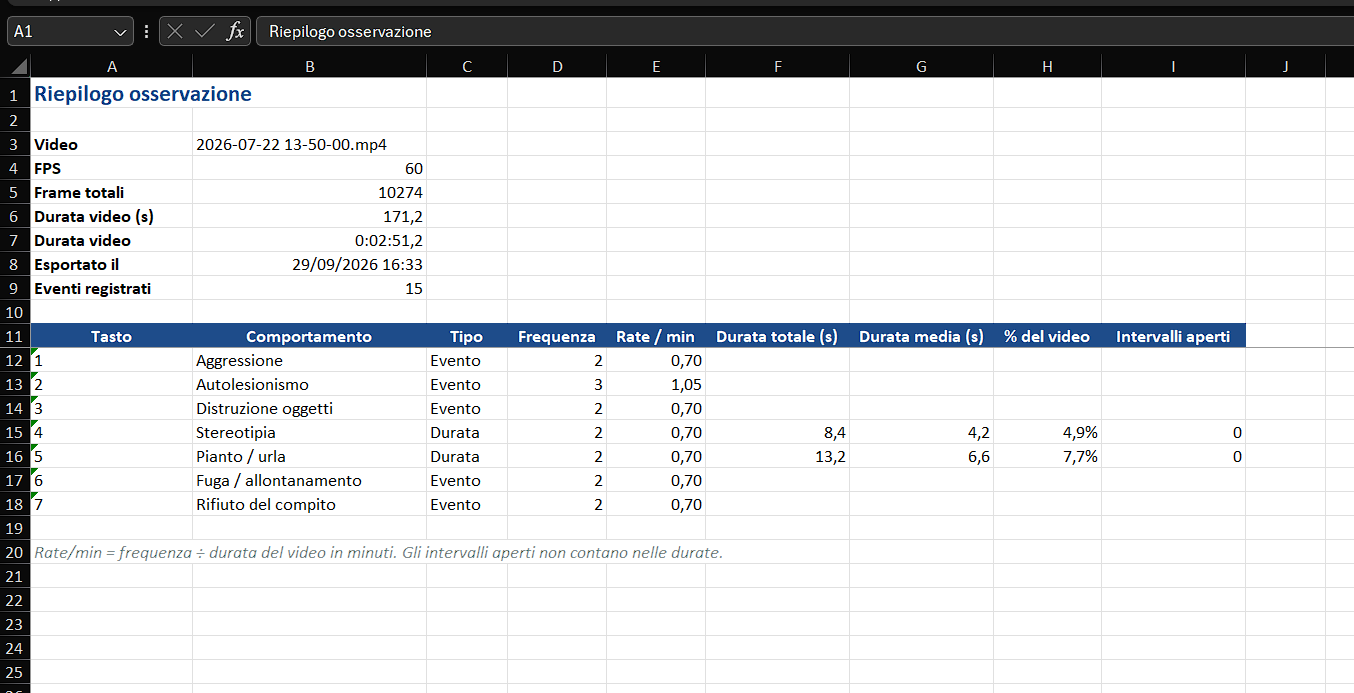Click in the formula bar text field
Viewport: 1354px width, 693px height.
point(805,31)
